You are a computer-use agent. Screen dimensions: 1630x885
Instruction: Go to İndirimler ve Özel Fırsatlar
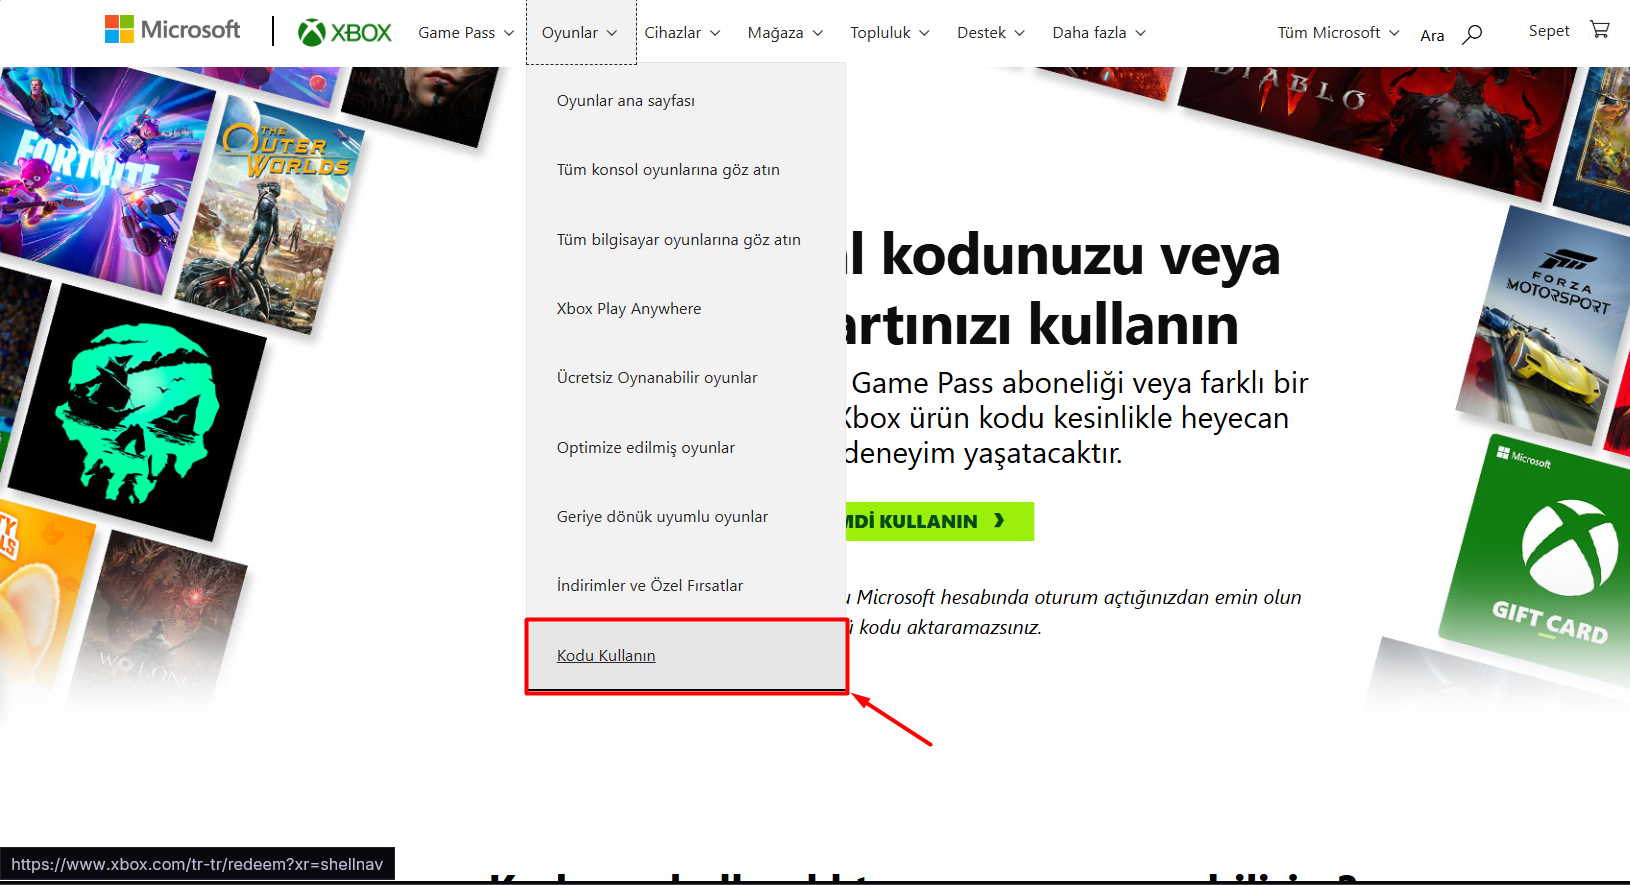(650, 586)
